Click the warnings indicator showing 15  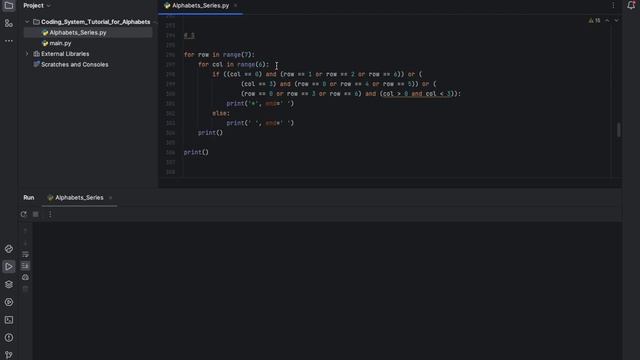[594, 20]
